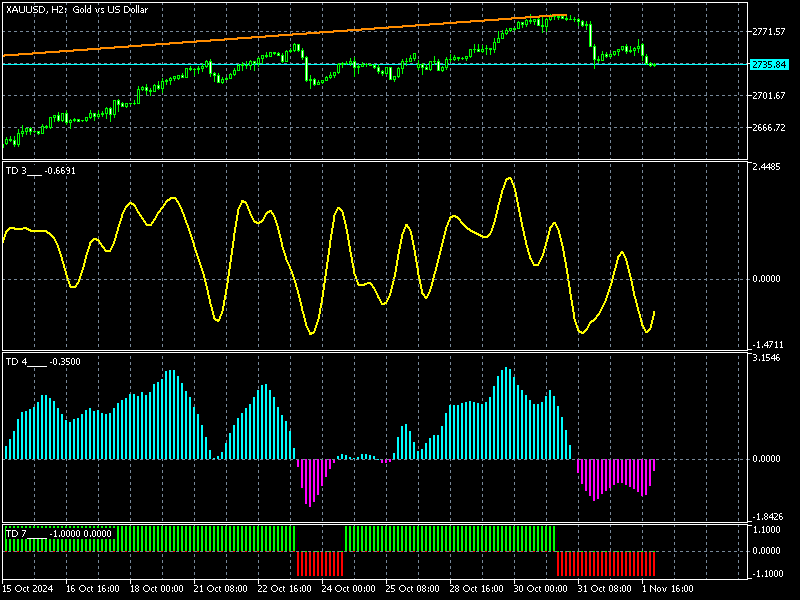Click the 21 Oct 08:00 time label

click(220, 588)
